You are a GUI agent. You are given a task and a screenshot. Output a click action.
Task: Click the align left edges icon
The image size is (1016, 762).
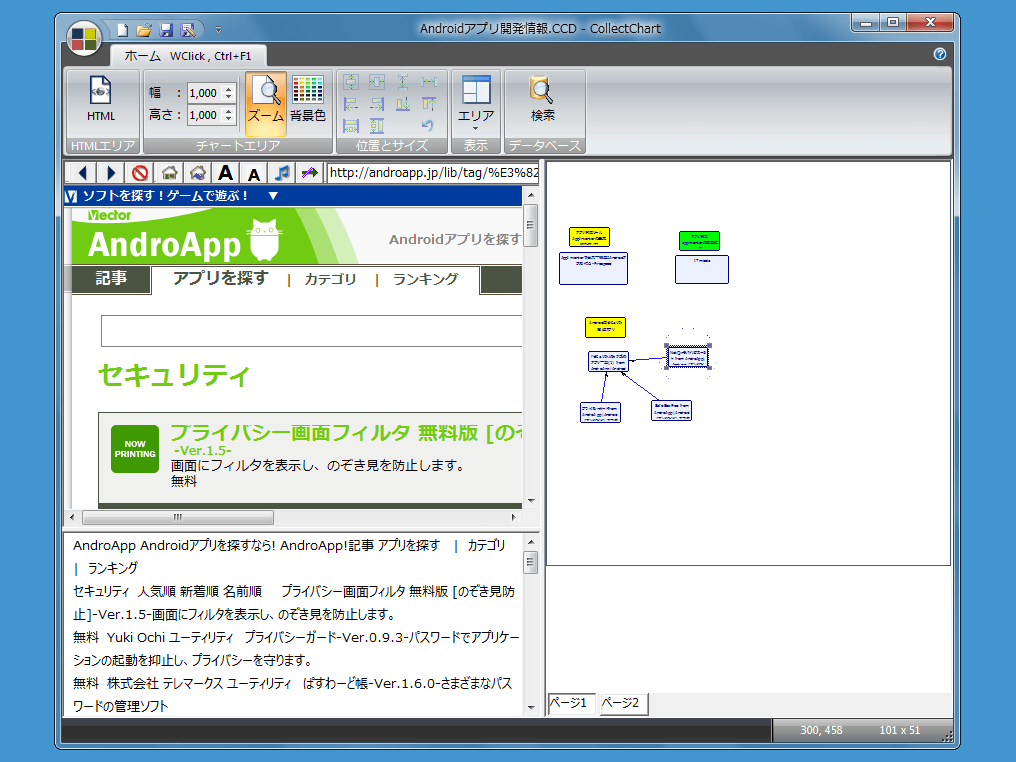351,104
